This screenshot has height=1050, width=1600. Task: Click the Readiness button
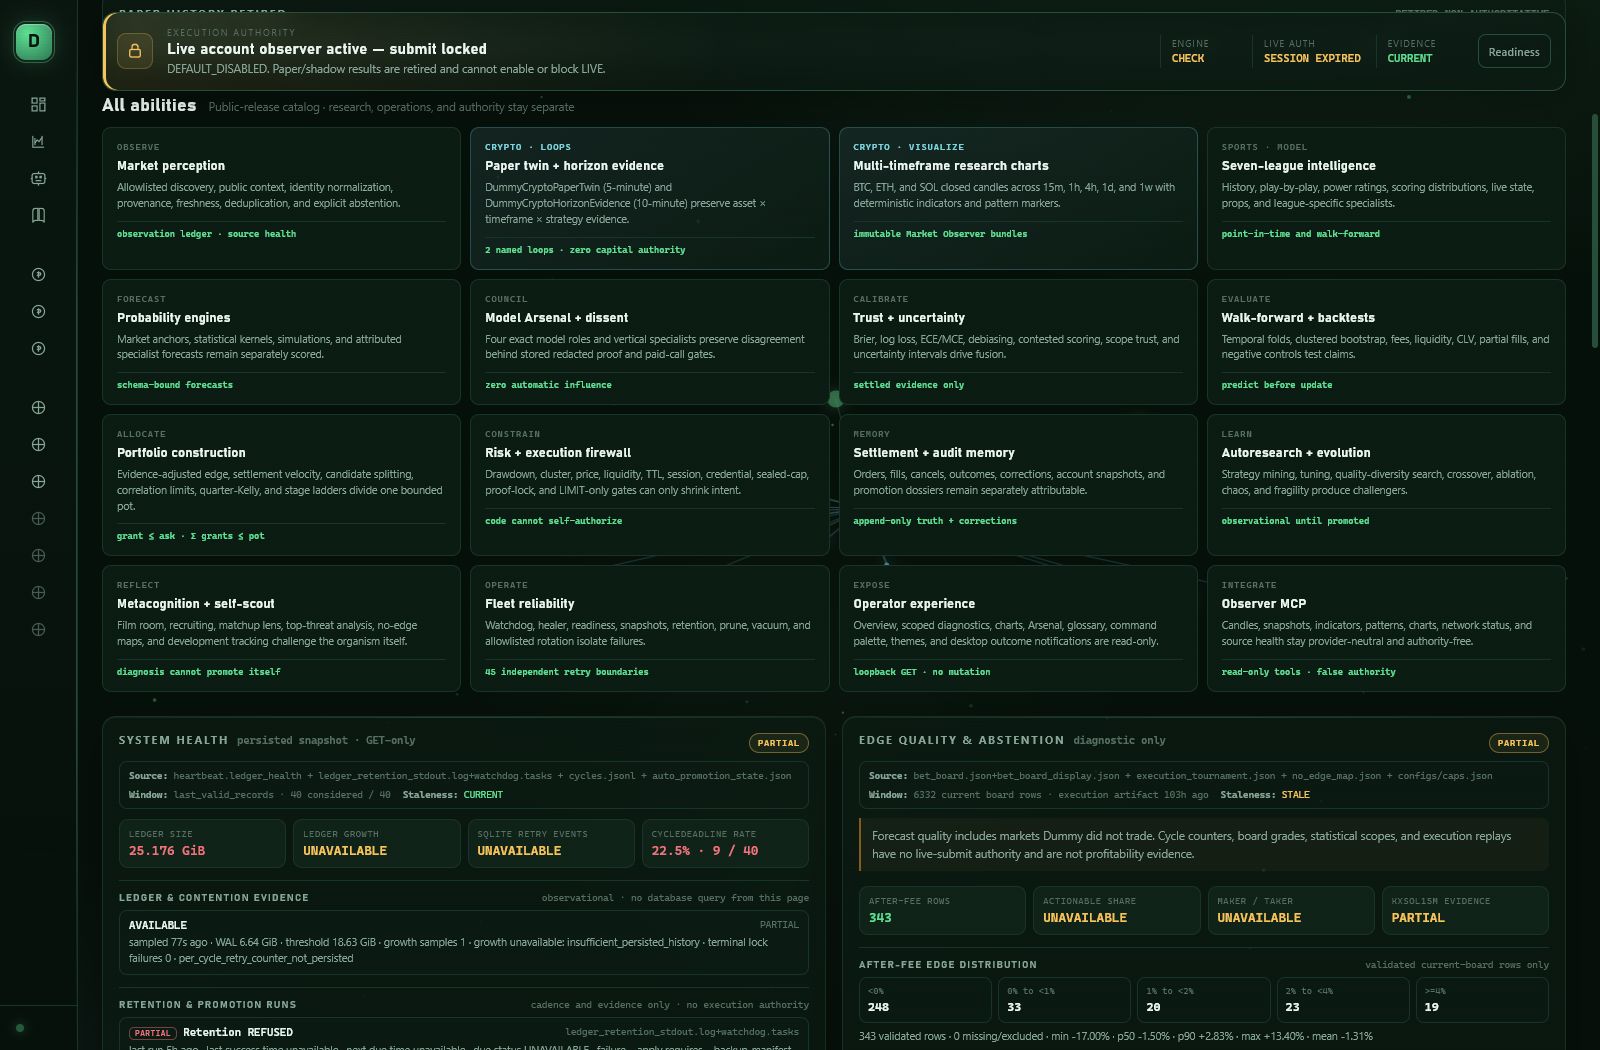pos(1514,52)
